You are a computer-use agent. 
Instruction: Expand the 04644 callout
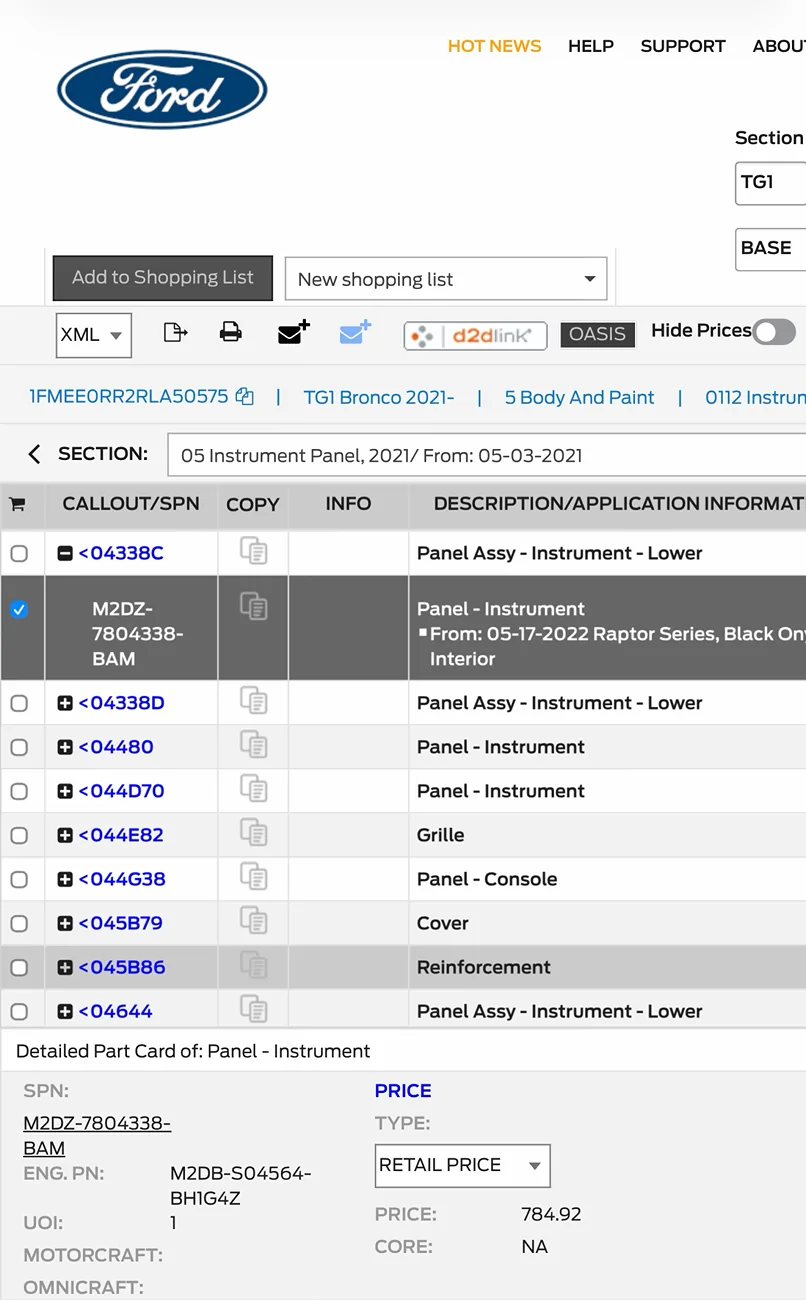pyautogui.click(x=65, y=1011)
